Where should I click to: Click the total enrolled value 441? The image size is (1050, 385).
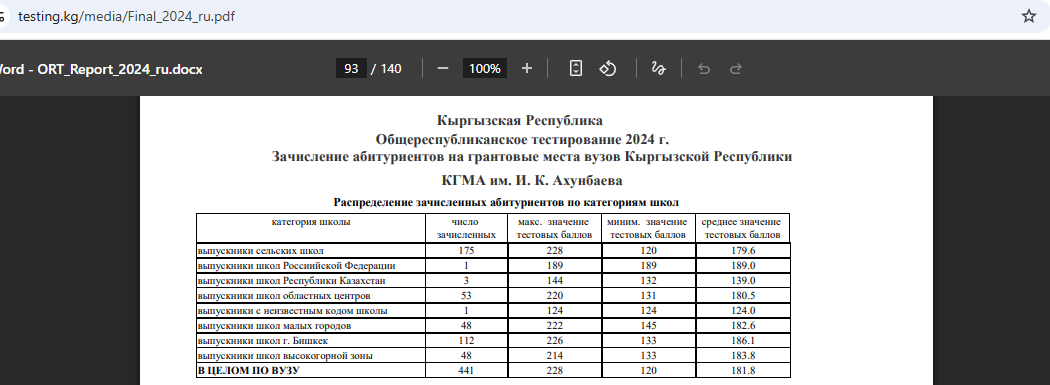466,370
